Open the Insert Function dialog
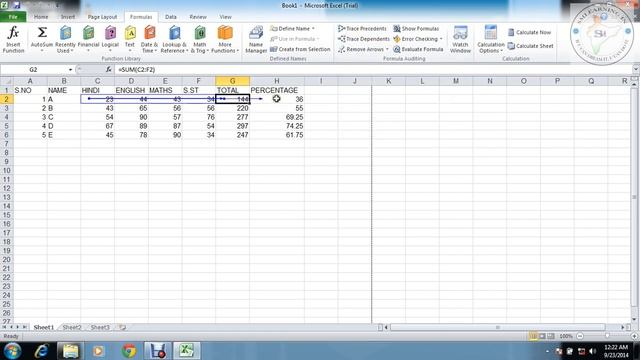The image size is (640, 360). click(13, 39)
